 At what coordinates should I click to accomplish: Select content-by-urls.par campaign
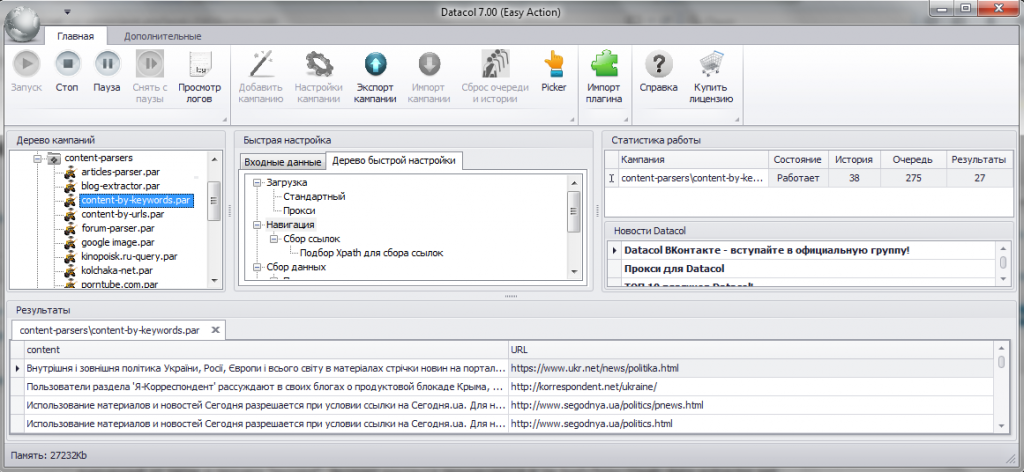[123, 214]
